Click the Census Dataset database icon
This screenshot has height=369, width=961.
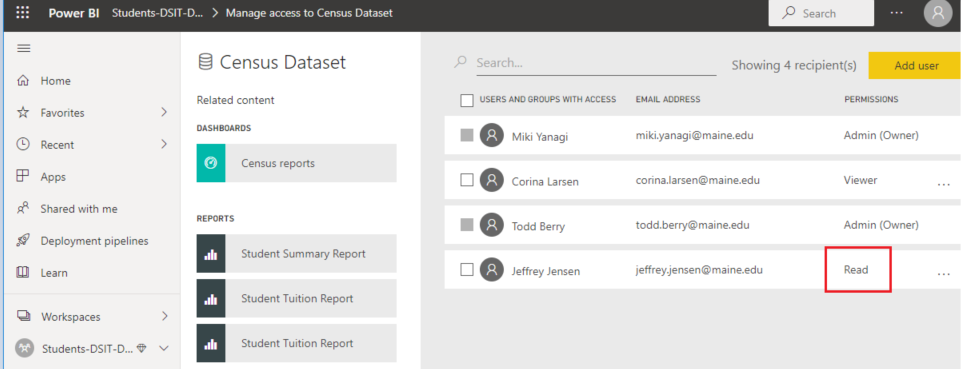(x=205, y=63)
